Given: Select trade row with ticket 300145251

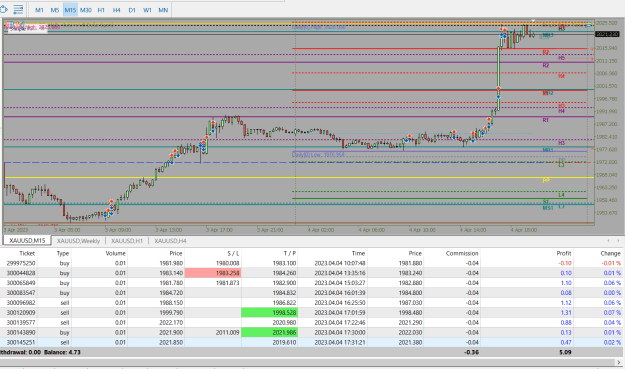Looking at the screenshot, I should [311, 342].
